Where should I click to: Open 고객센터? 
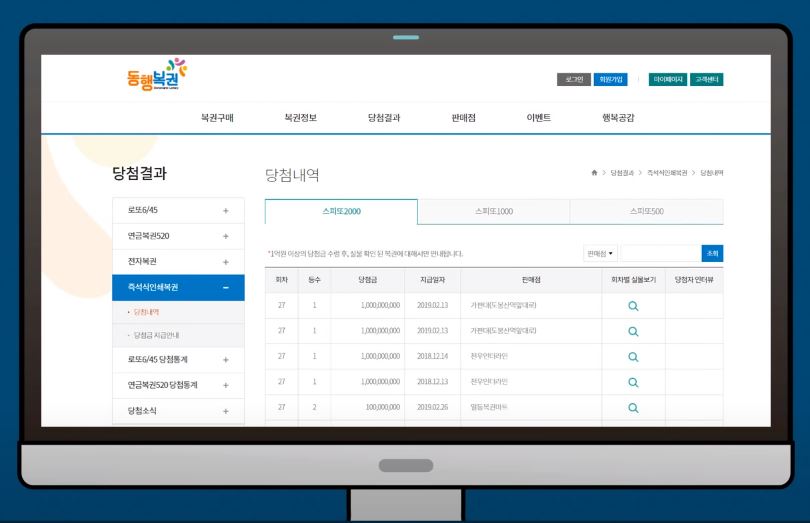[x=707, y=79]
